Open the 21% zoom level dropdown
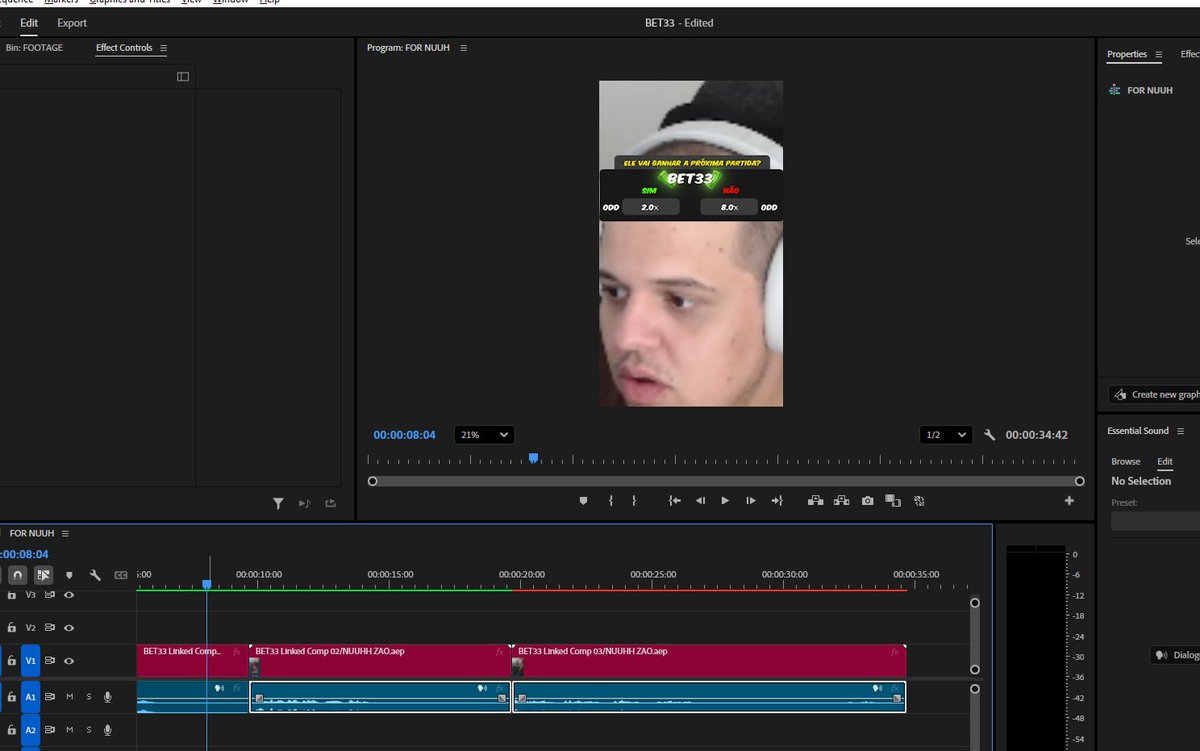This screenshot has height=751, width=1200. (x=484, y=435)
